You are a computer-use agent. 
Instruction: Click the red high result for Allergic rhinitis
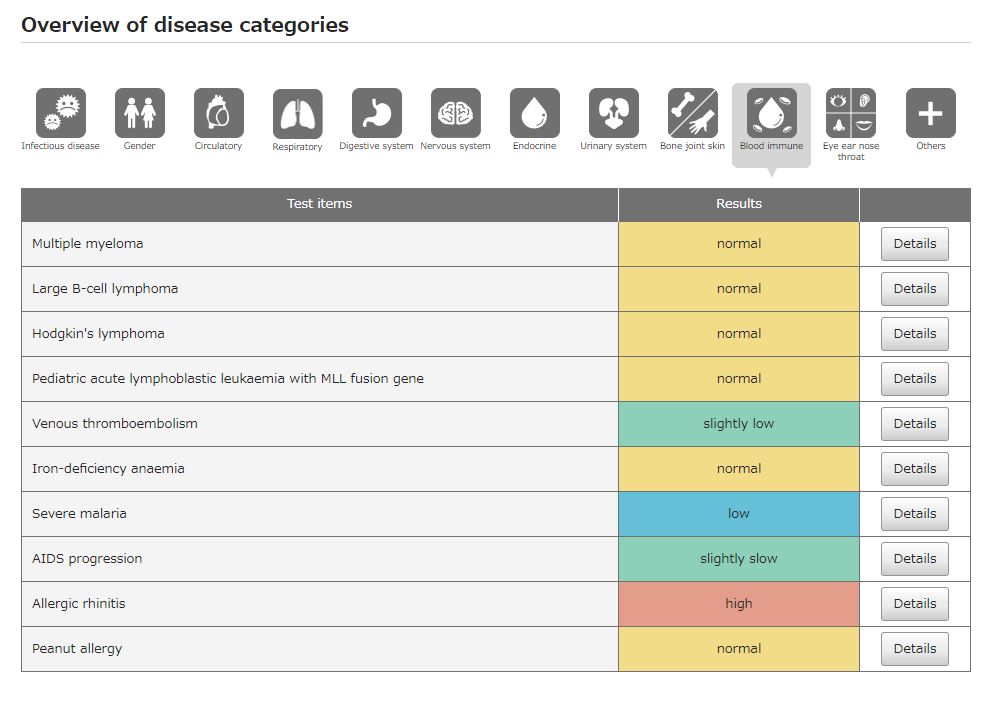pyautogui.click(x=738, y=603)
